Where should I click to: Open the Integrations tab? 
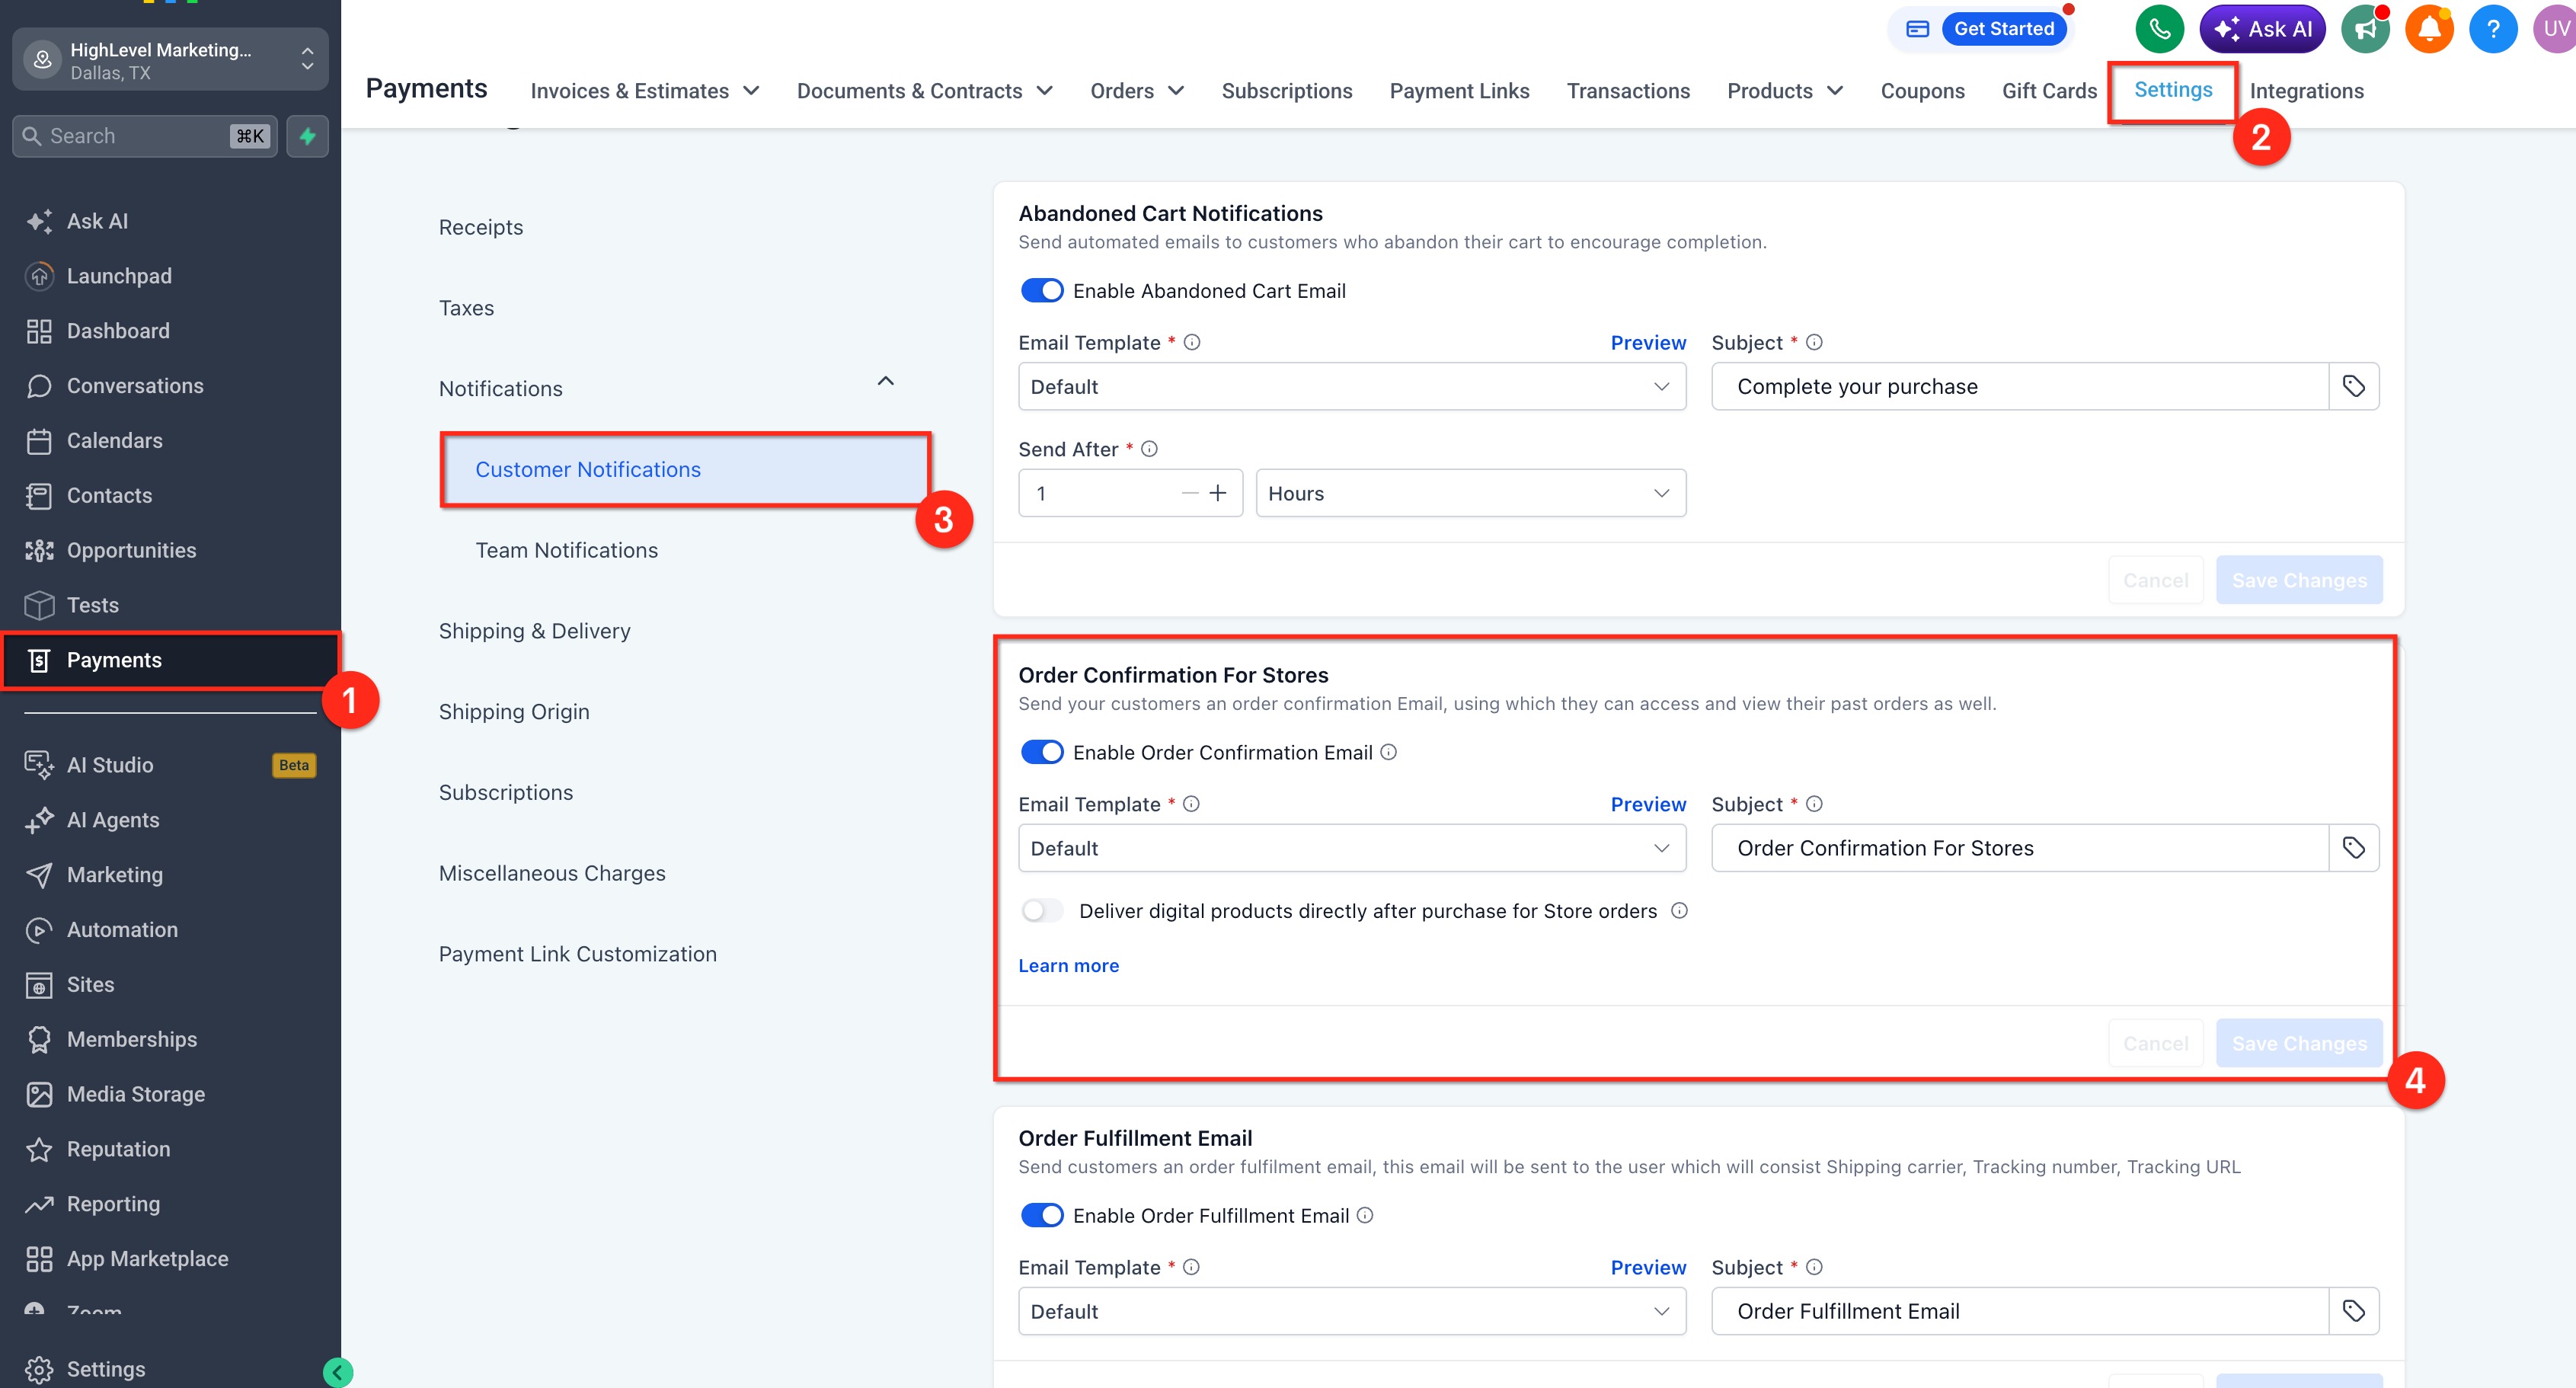(2306, 91)
